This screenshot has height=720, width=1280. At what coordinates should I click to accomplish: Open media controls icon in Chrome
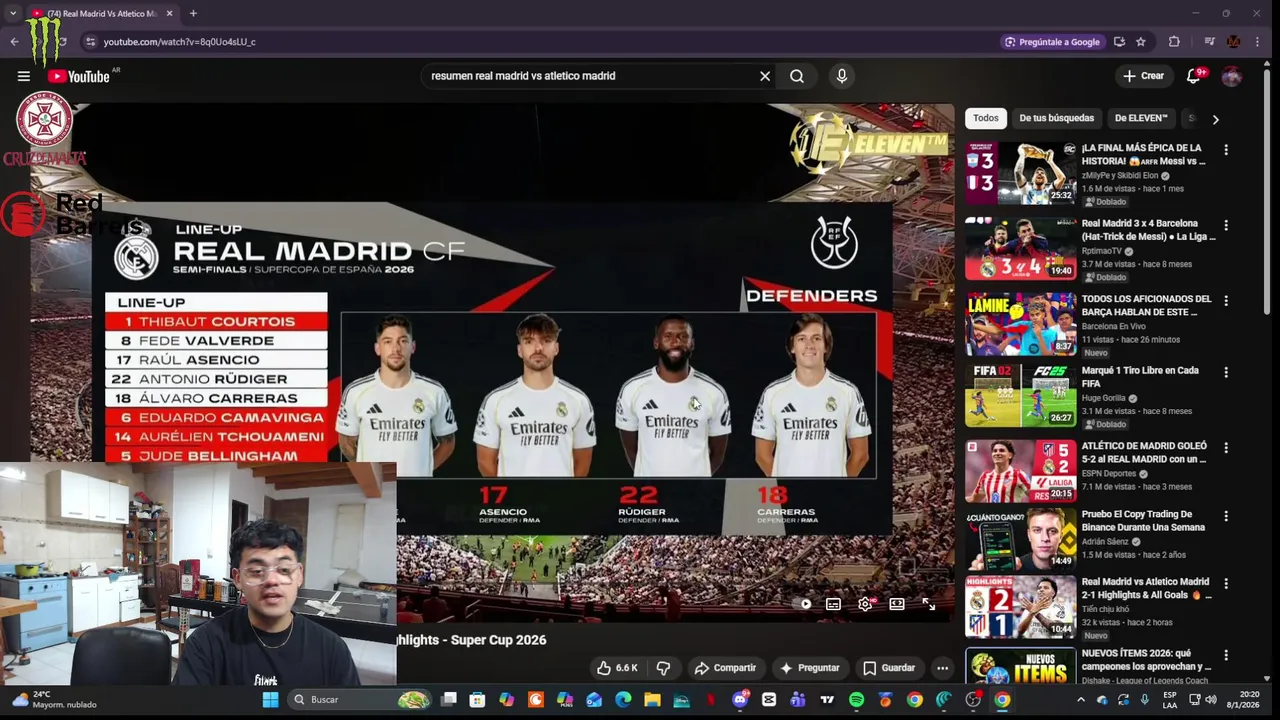[1209, 42]
